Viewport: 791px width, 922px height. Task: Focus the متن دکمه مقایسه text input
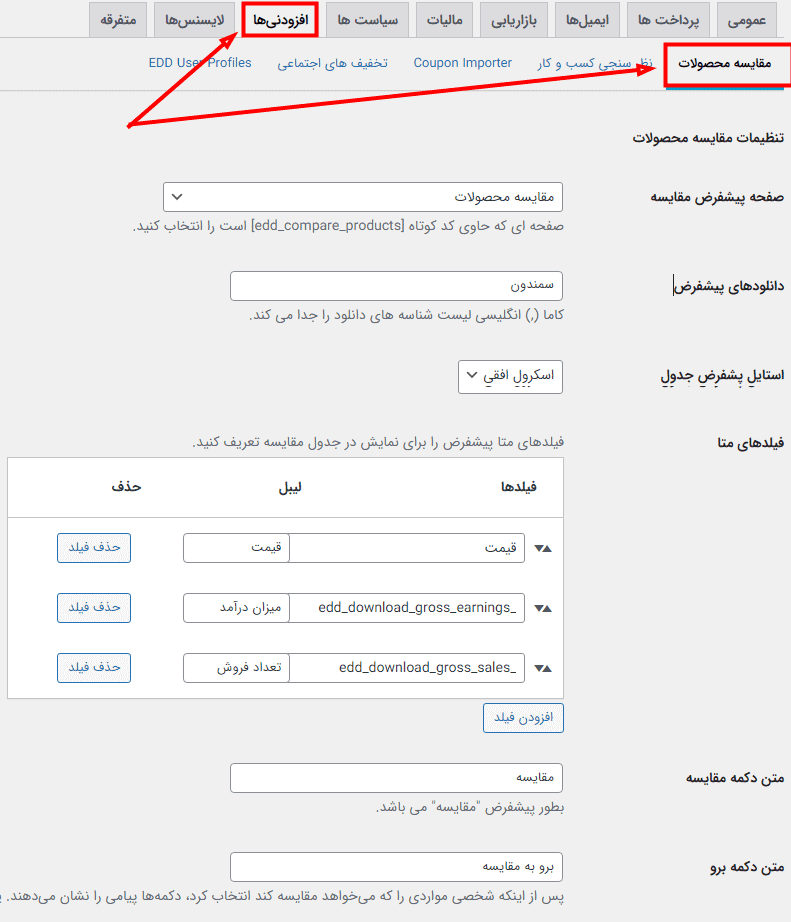(x=396, y=778)
